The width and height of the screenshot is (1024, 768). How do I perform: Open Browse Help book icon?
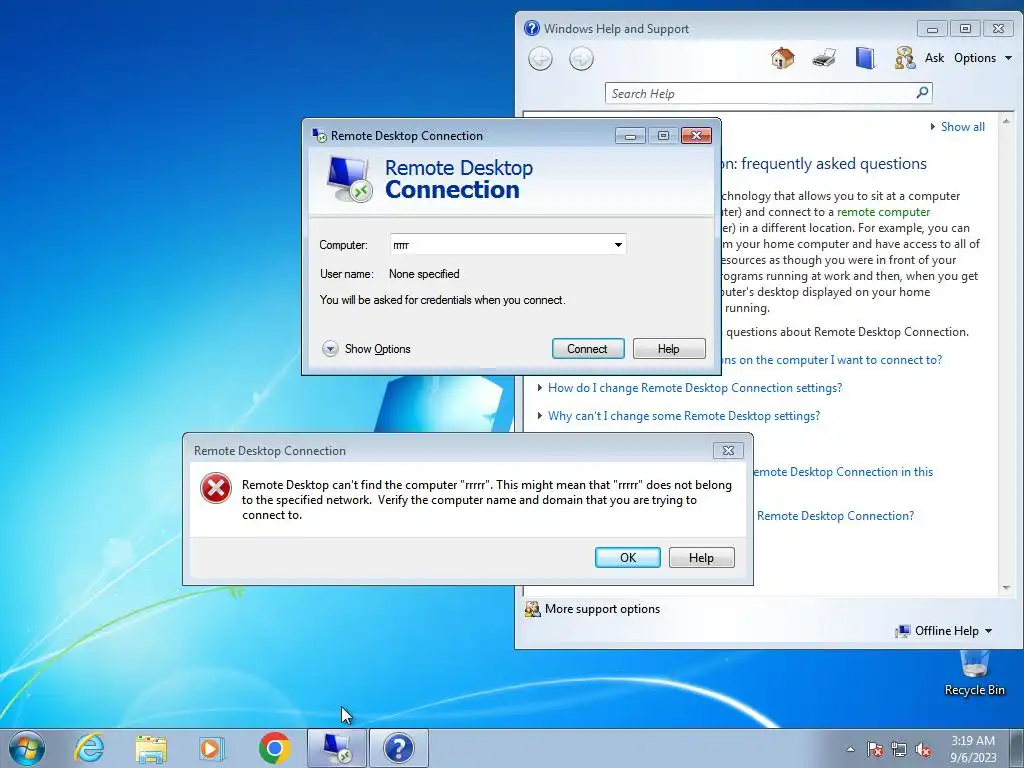[865, 58]
